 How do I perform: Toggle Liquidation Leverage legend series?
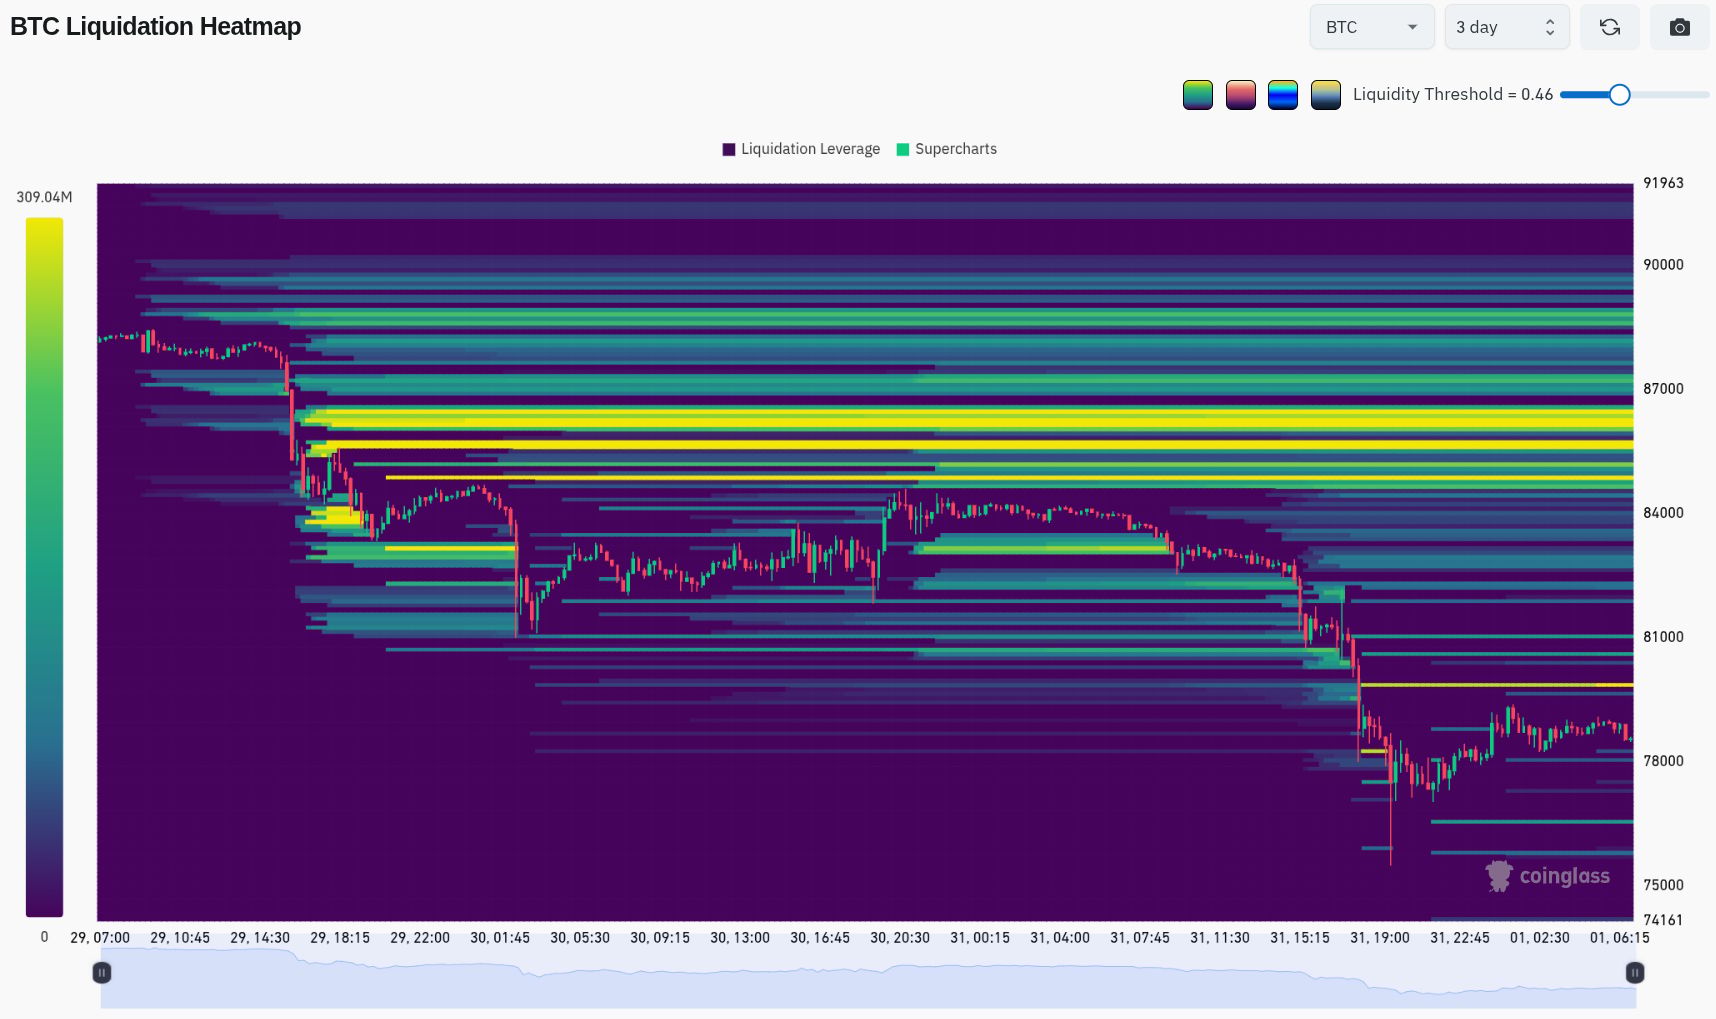[801, 149]
